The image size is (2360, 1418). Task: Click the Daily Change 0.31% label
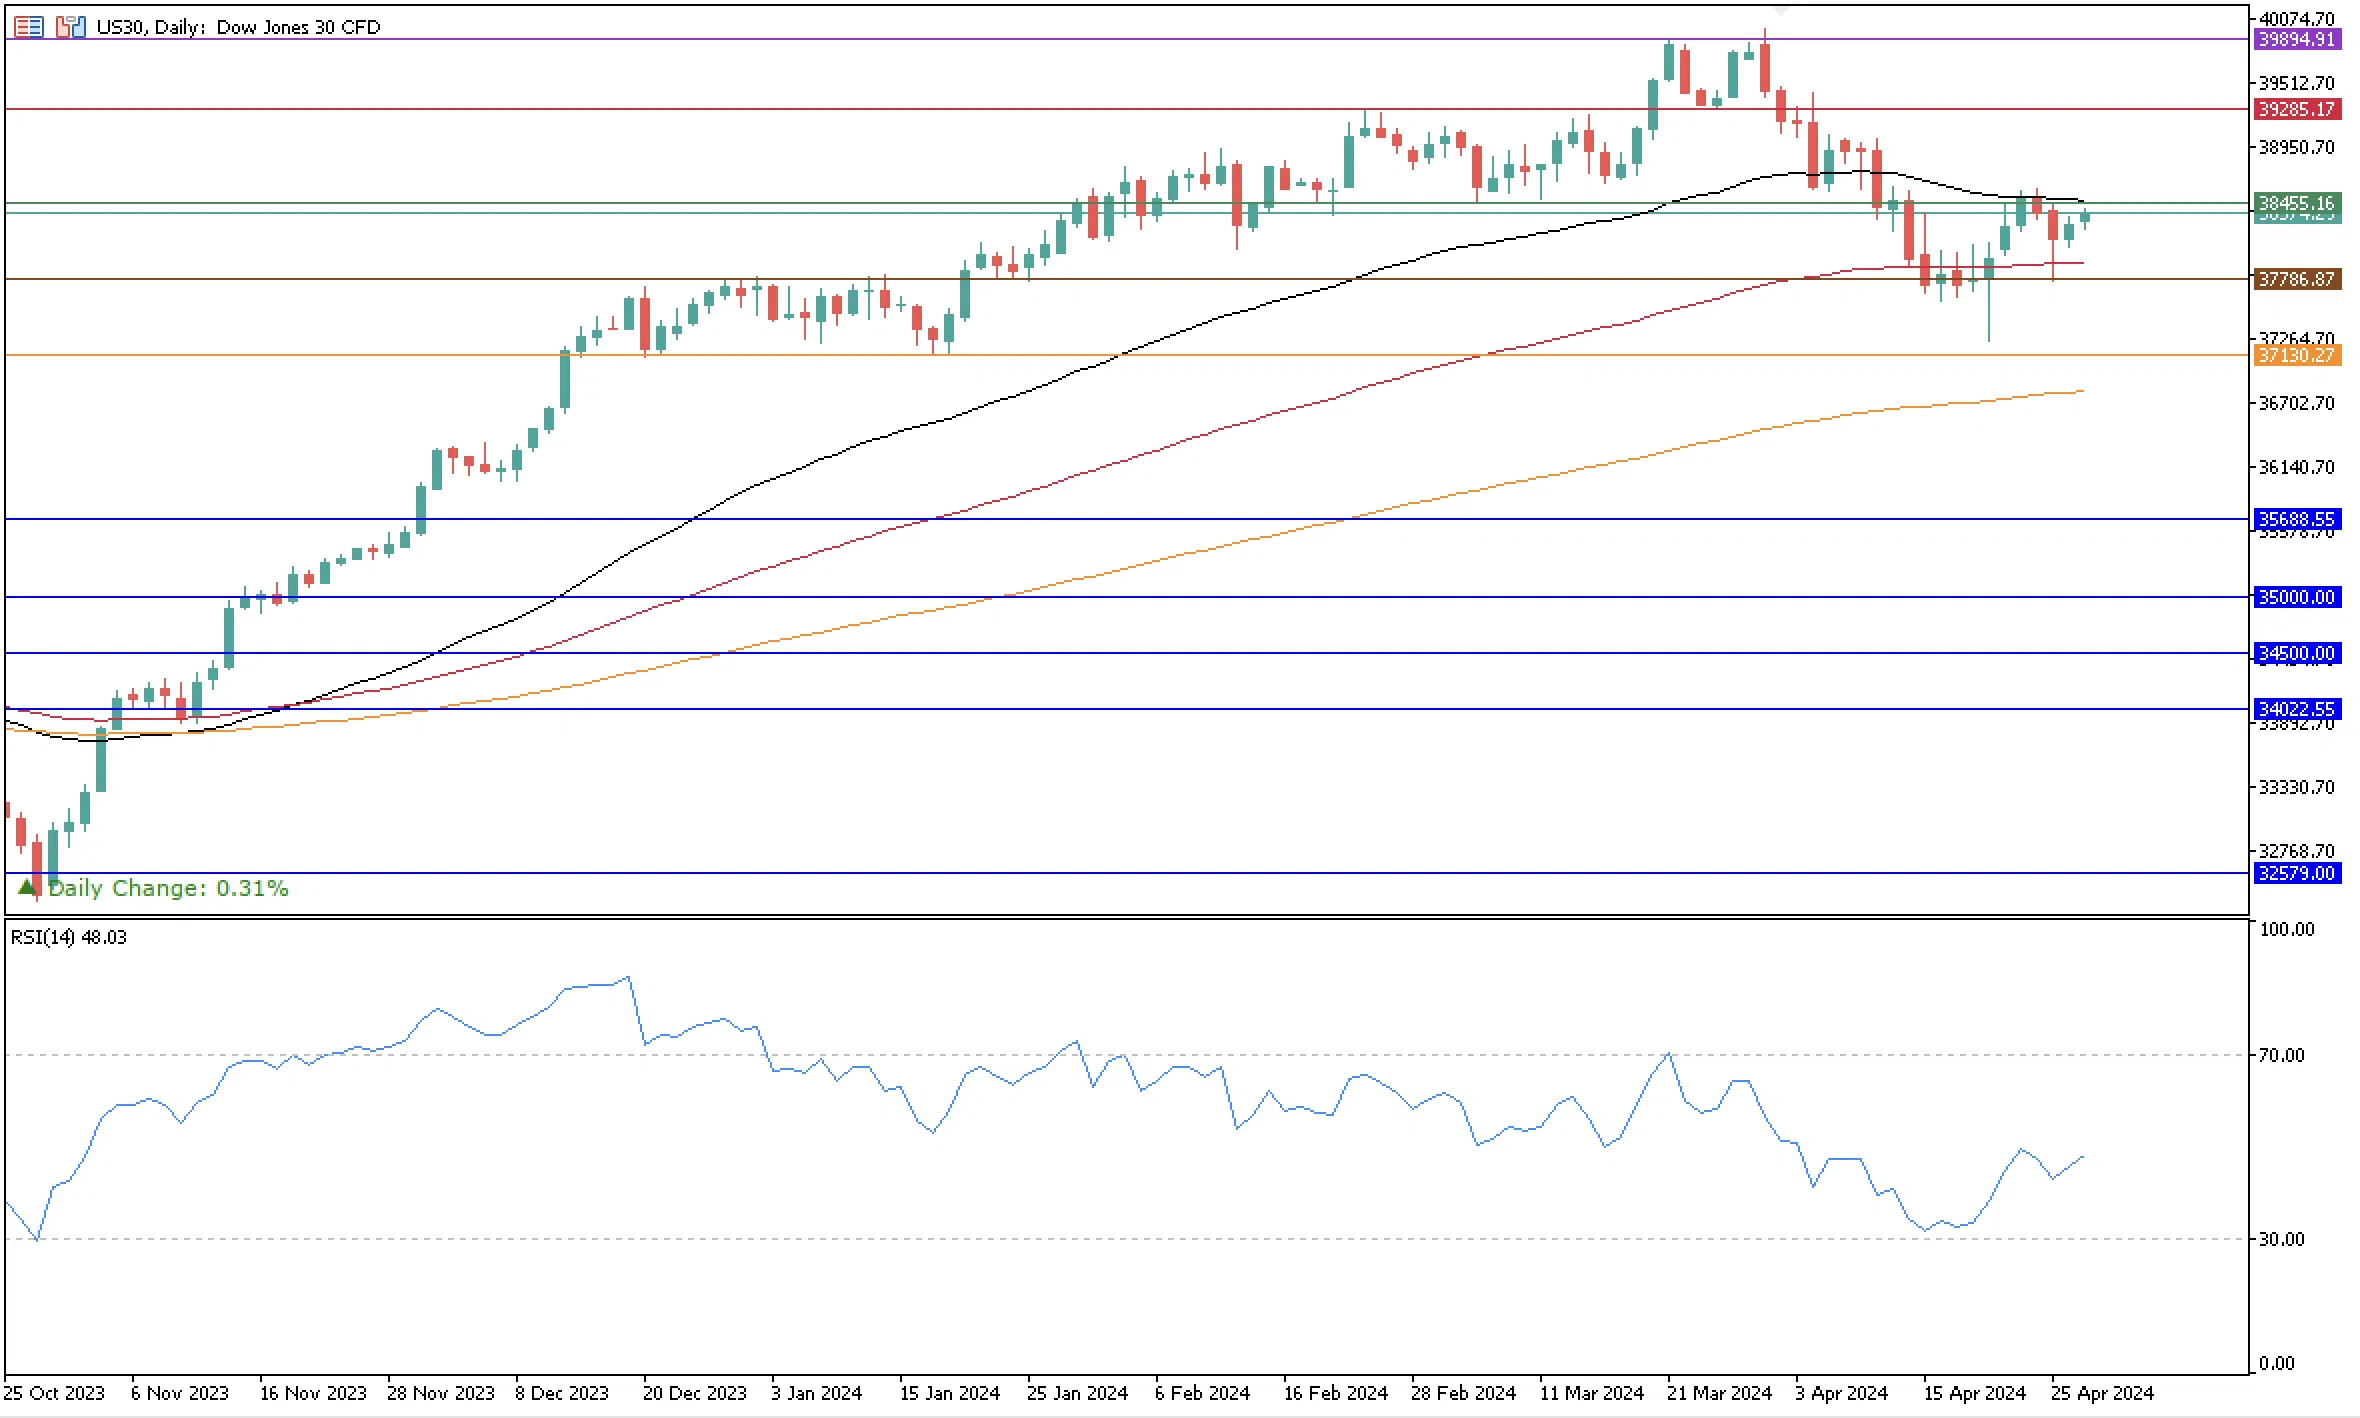[168, 888]
